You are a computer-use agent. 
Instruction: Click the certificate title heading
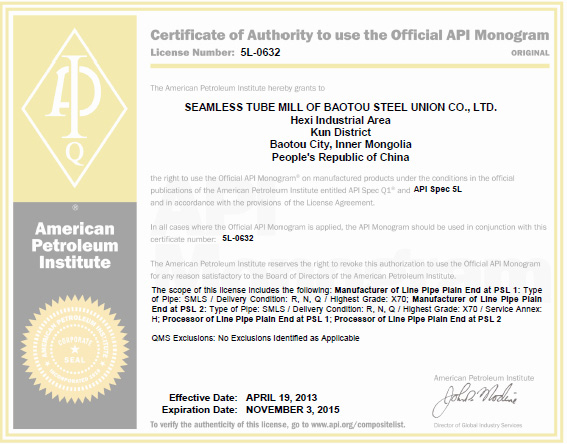pos(350,35)
